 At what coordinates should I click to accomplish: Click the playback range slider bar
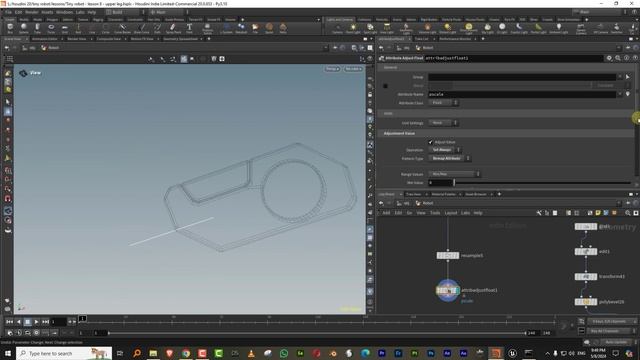coord(317,333)
